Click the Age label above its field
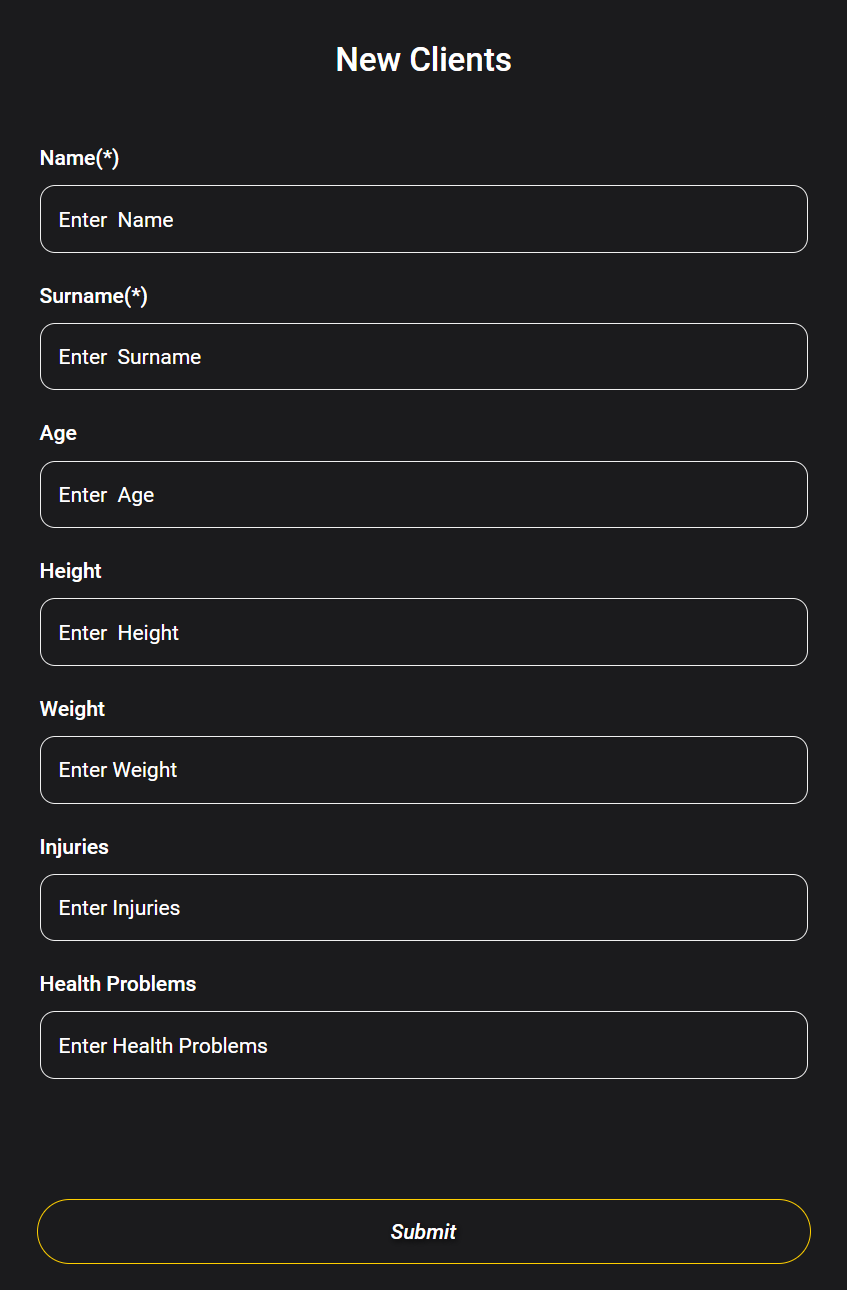This screenshot has height=1290, width=847. 58,433
